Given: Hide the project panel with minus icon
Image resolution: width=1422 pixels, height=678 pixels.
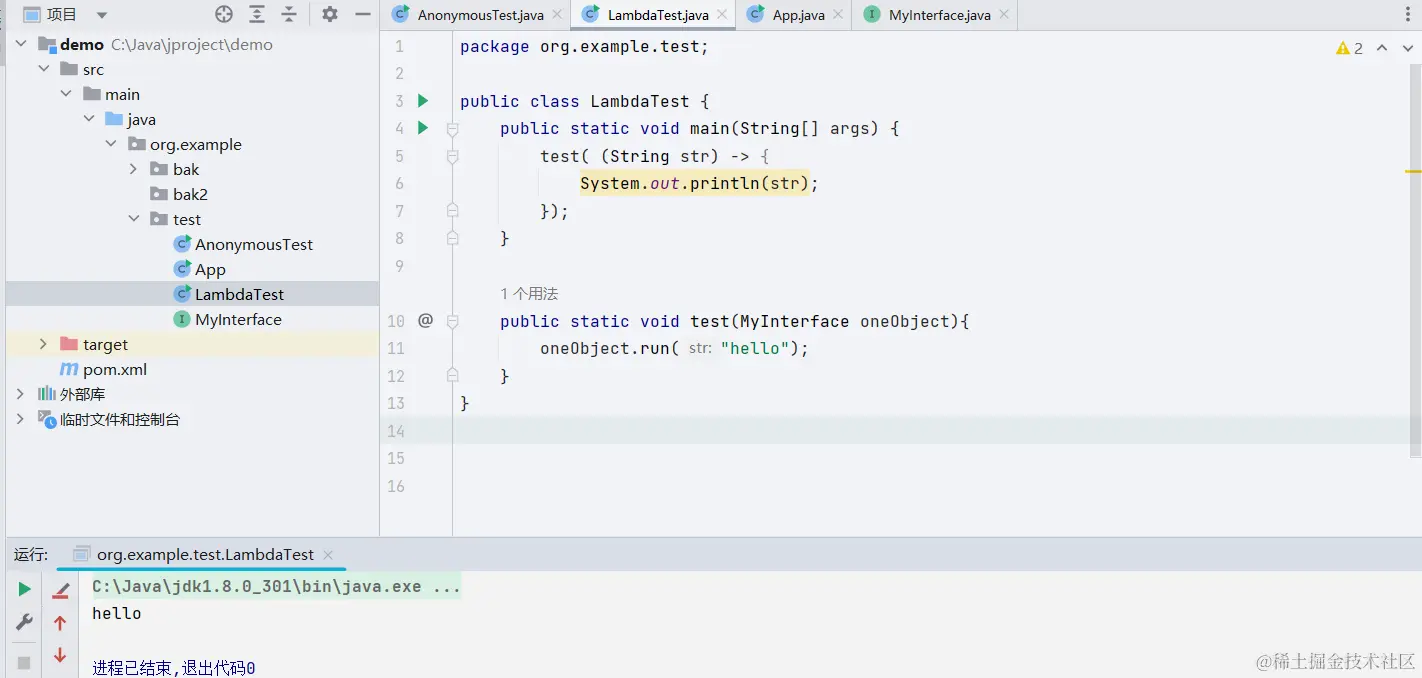Looking at the screenshot, I should 361,14.
